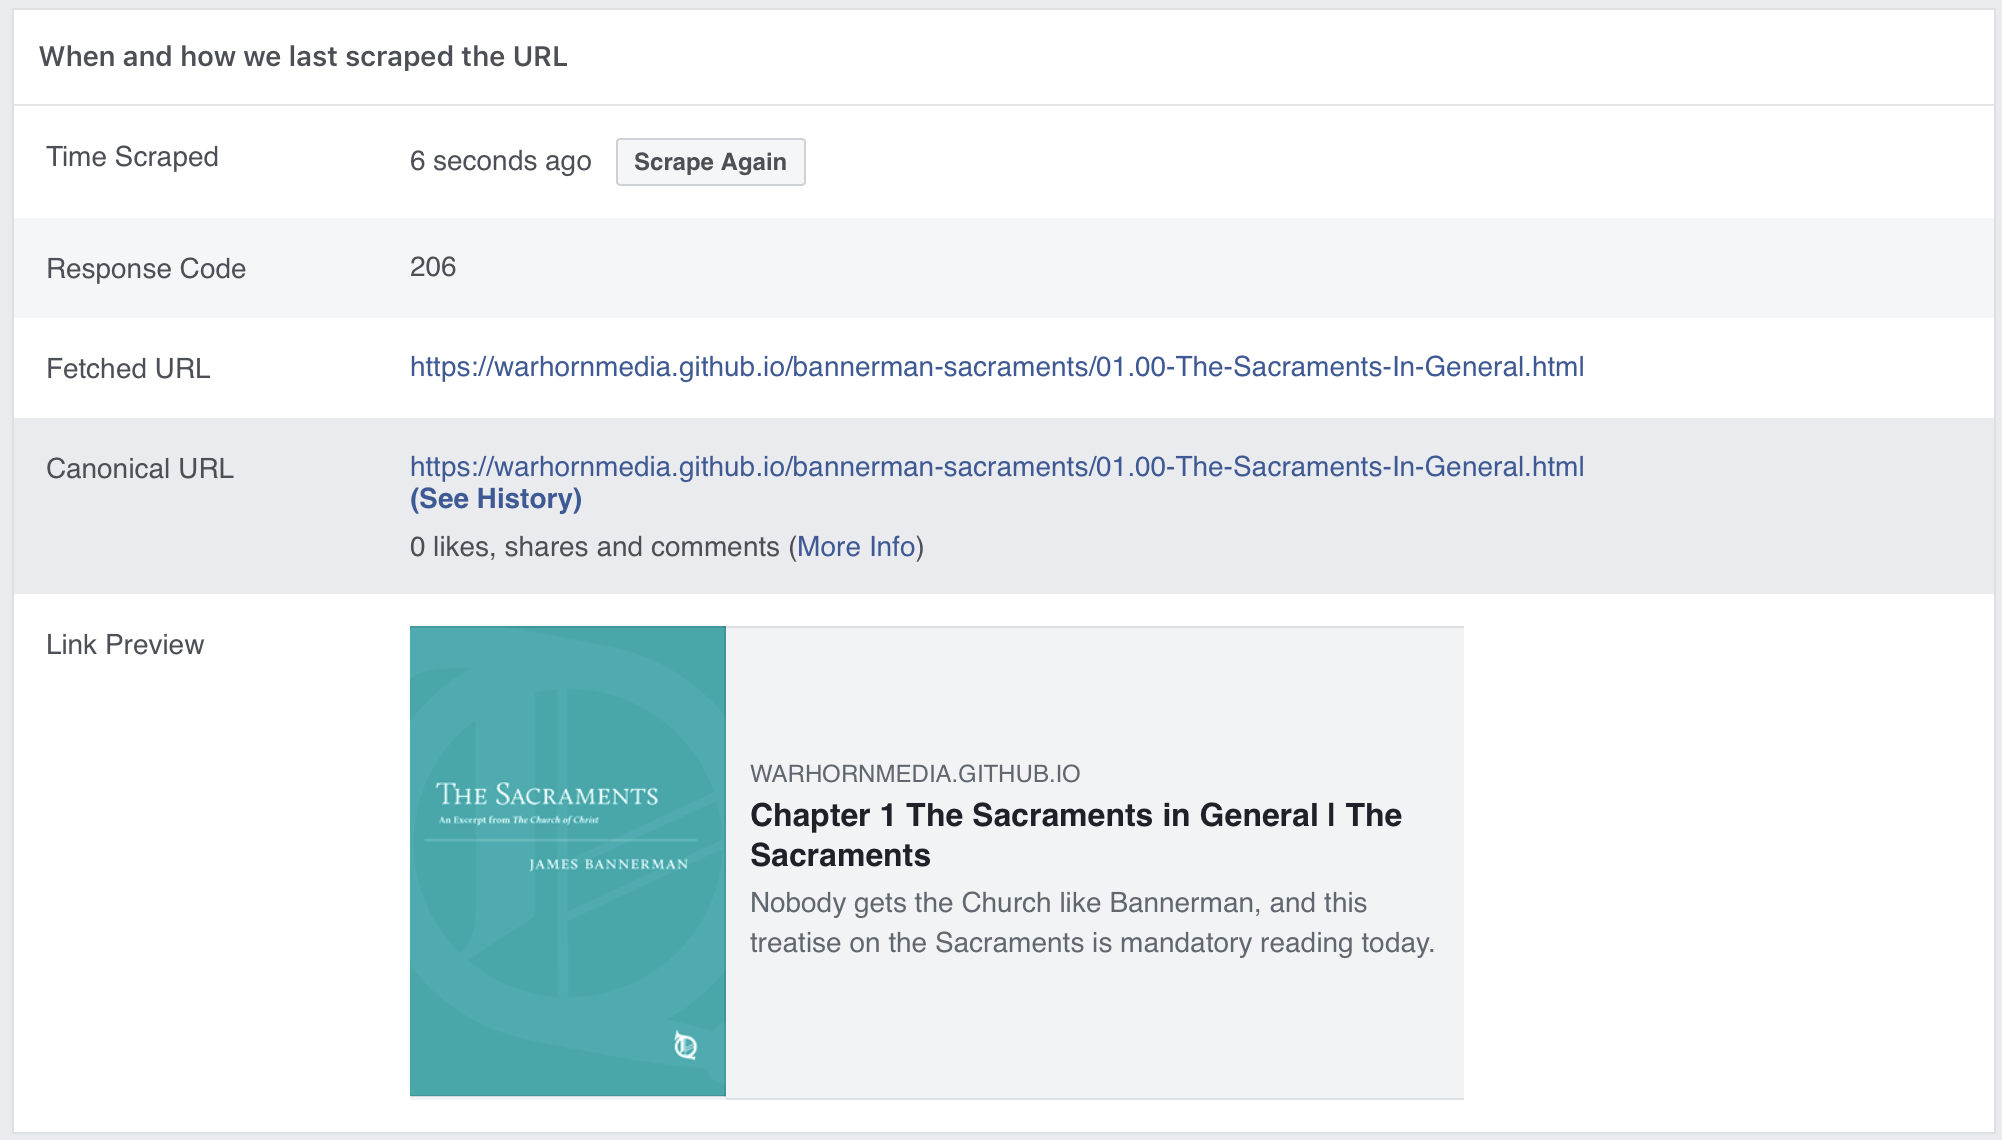Click the Time Scraped label
The width and height of the screenshot is (2002, 1140).
coord(132,157)
